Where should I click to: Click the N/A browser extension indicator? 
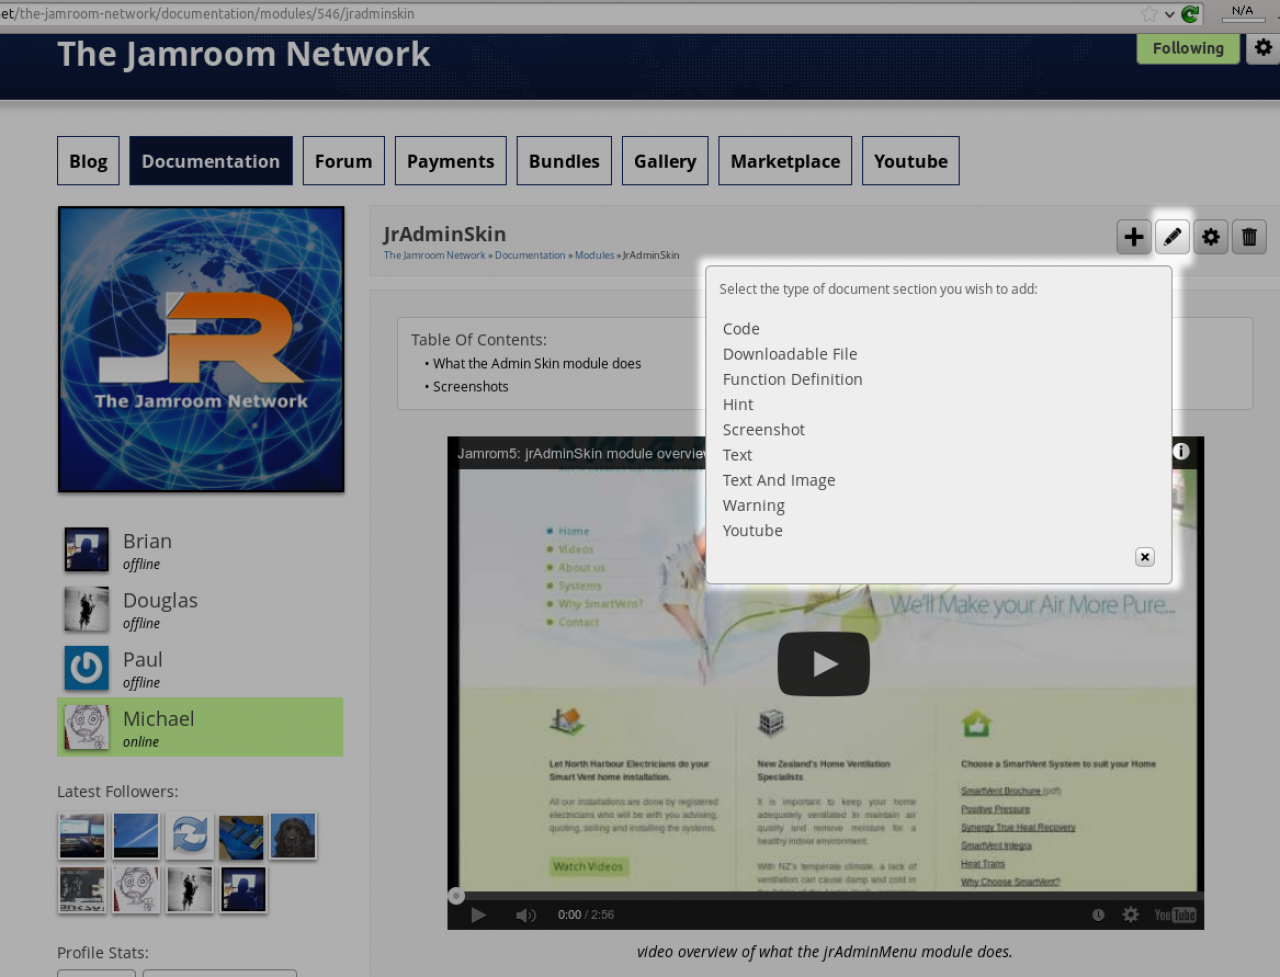pyautogui.click(x=1242, y=12)
